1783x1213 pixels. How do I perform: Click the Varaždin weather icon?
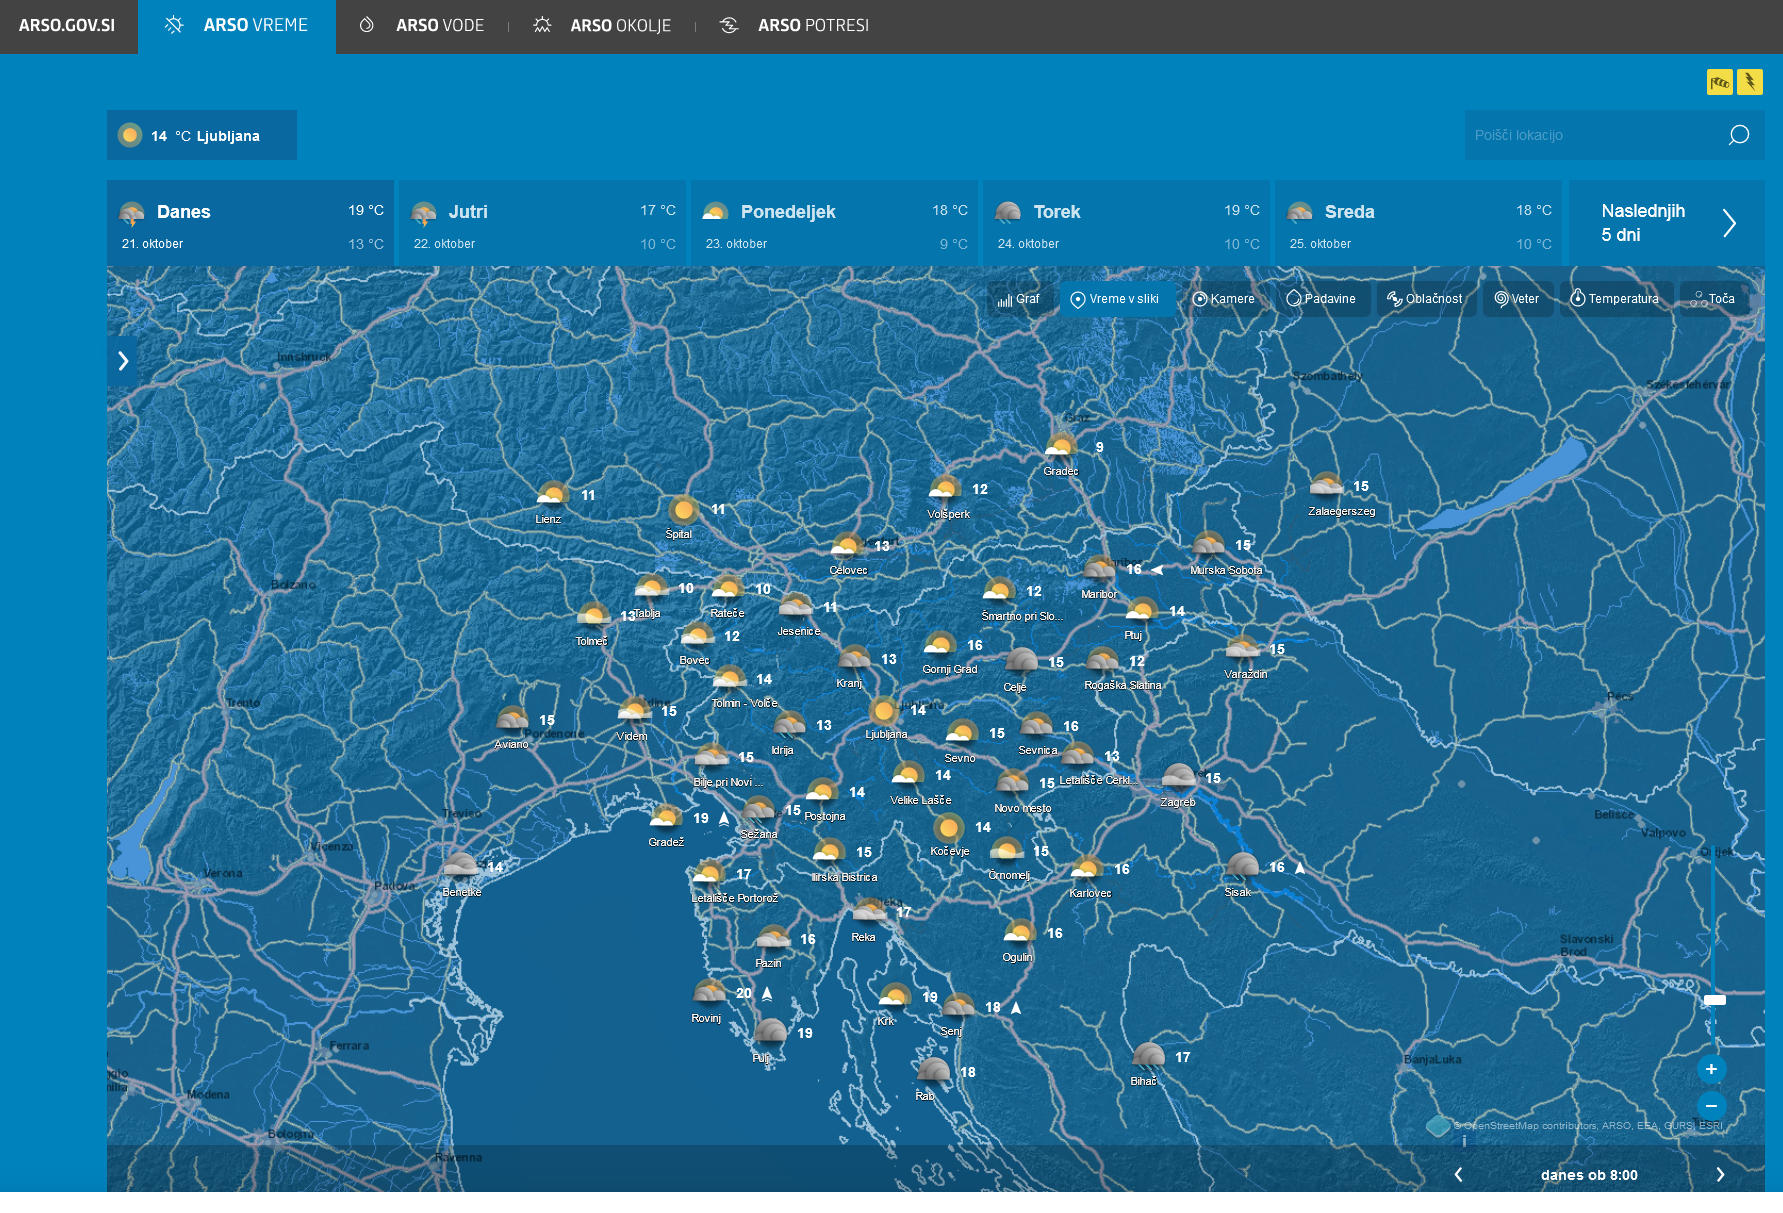click(x=1242, y=649)
